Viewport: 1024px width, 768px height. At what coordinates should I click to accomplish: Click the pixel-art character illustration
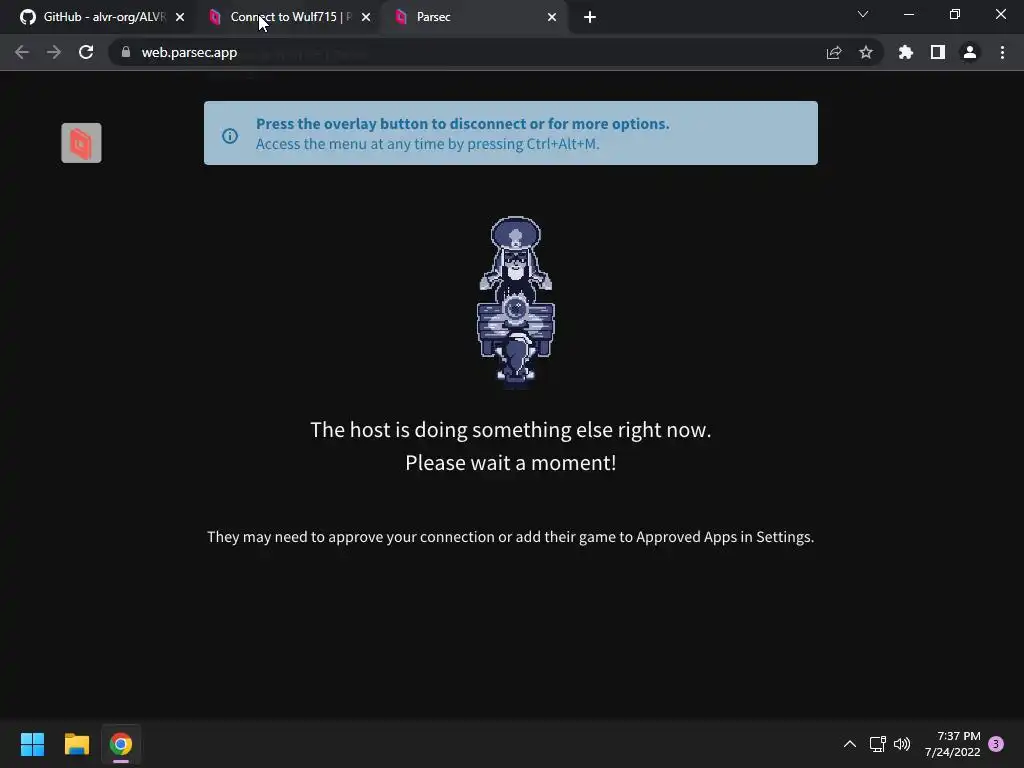[x=516, y=302]
